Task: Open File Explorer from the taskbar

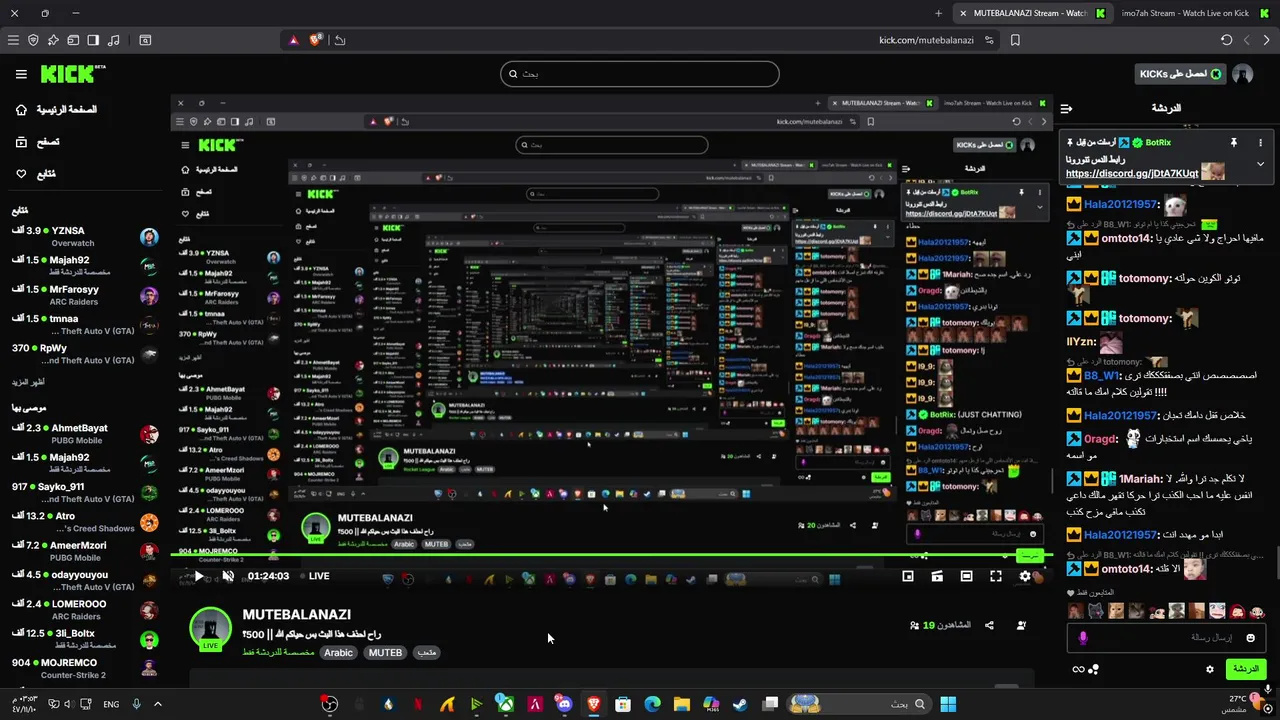Action: click(x=681, y=704)
